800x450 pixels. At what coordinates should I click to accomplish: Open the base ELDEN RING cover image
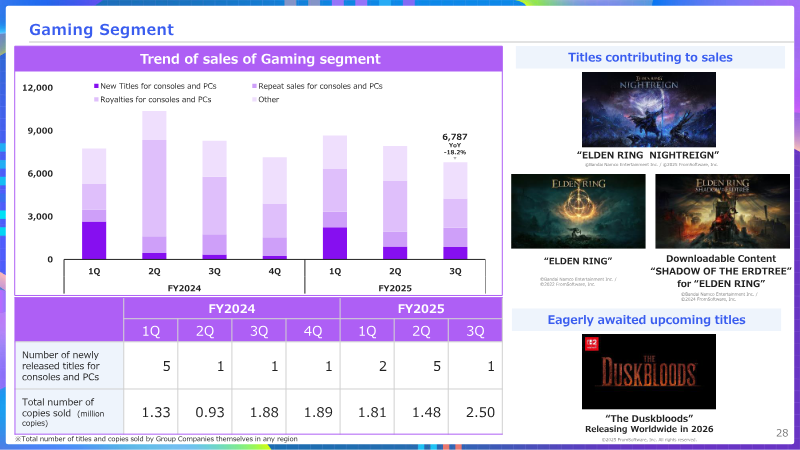[x=578, y=211]
